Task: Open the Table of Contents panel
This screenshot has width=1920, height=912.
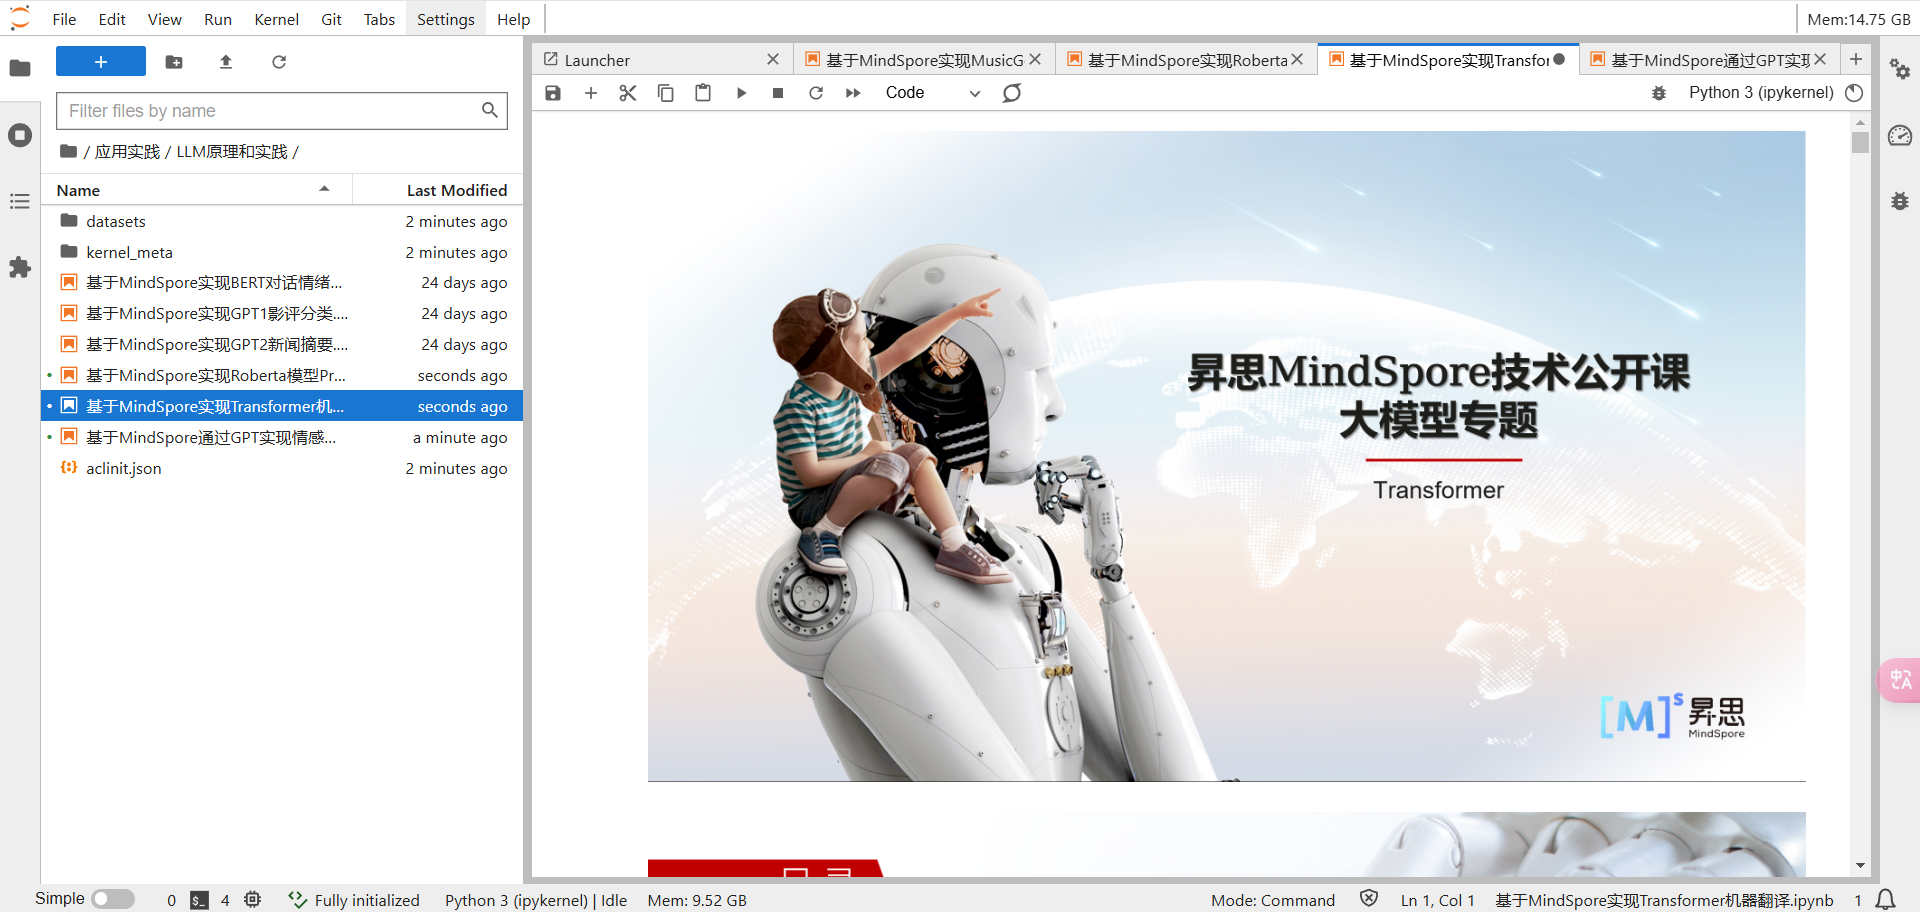Action: [20, 202]
